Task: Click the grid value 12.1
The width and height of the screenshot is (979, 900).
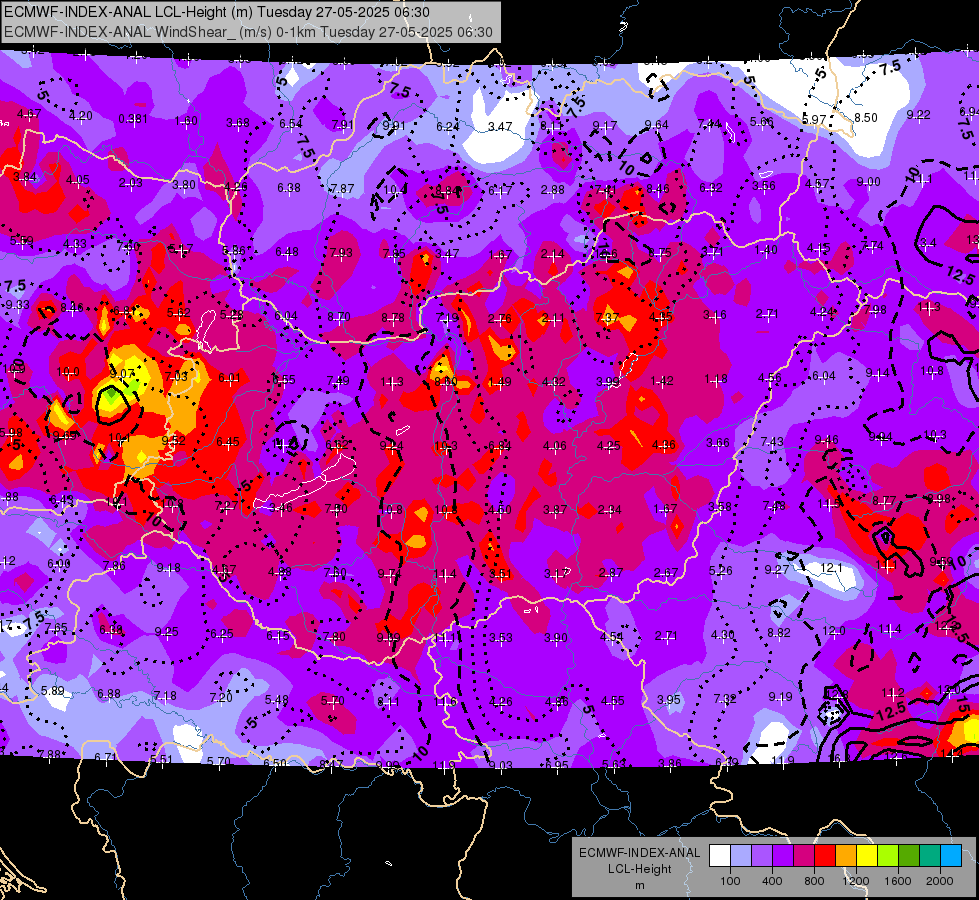Action: click(x=831, y=568)
